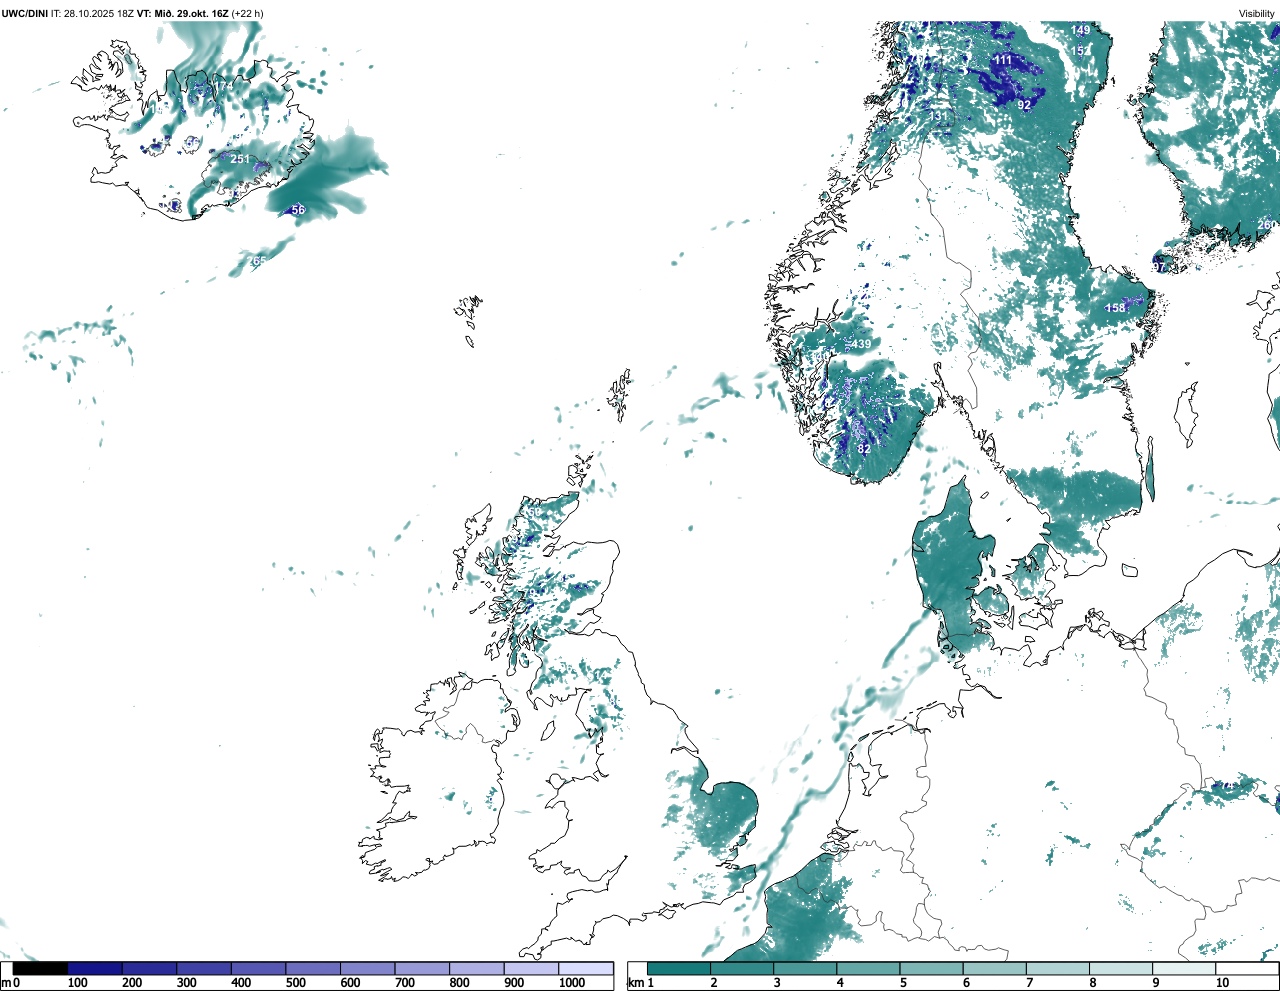
Task: Click the '8' tick label in km legend
Action: (x=1092, y=983)
